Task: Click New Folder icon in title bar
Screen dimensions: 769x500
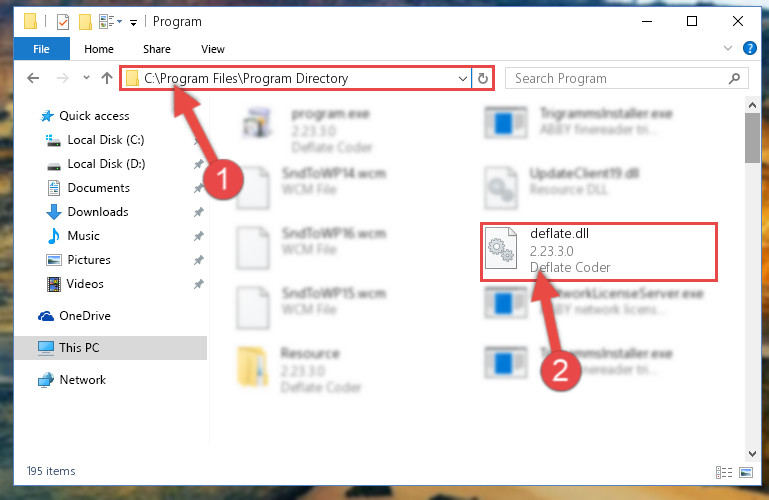Action: [85, 22]
